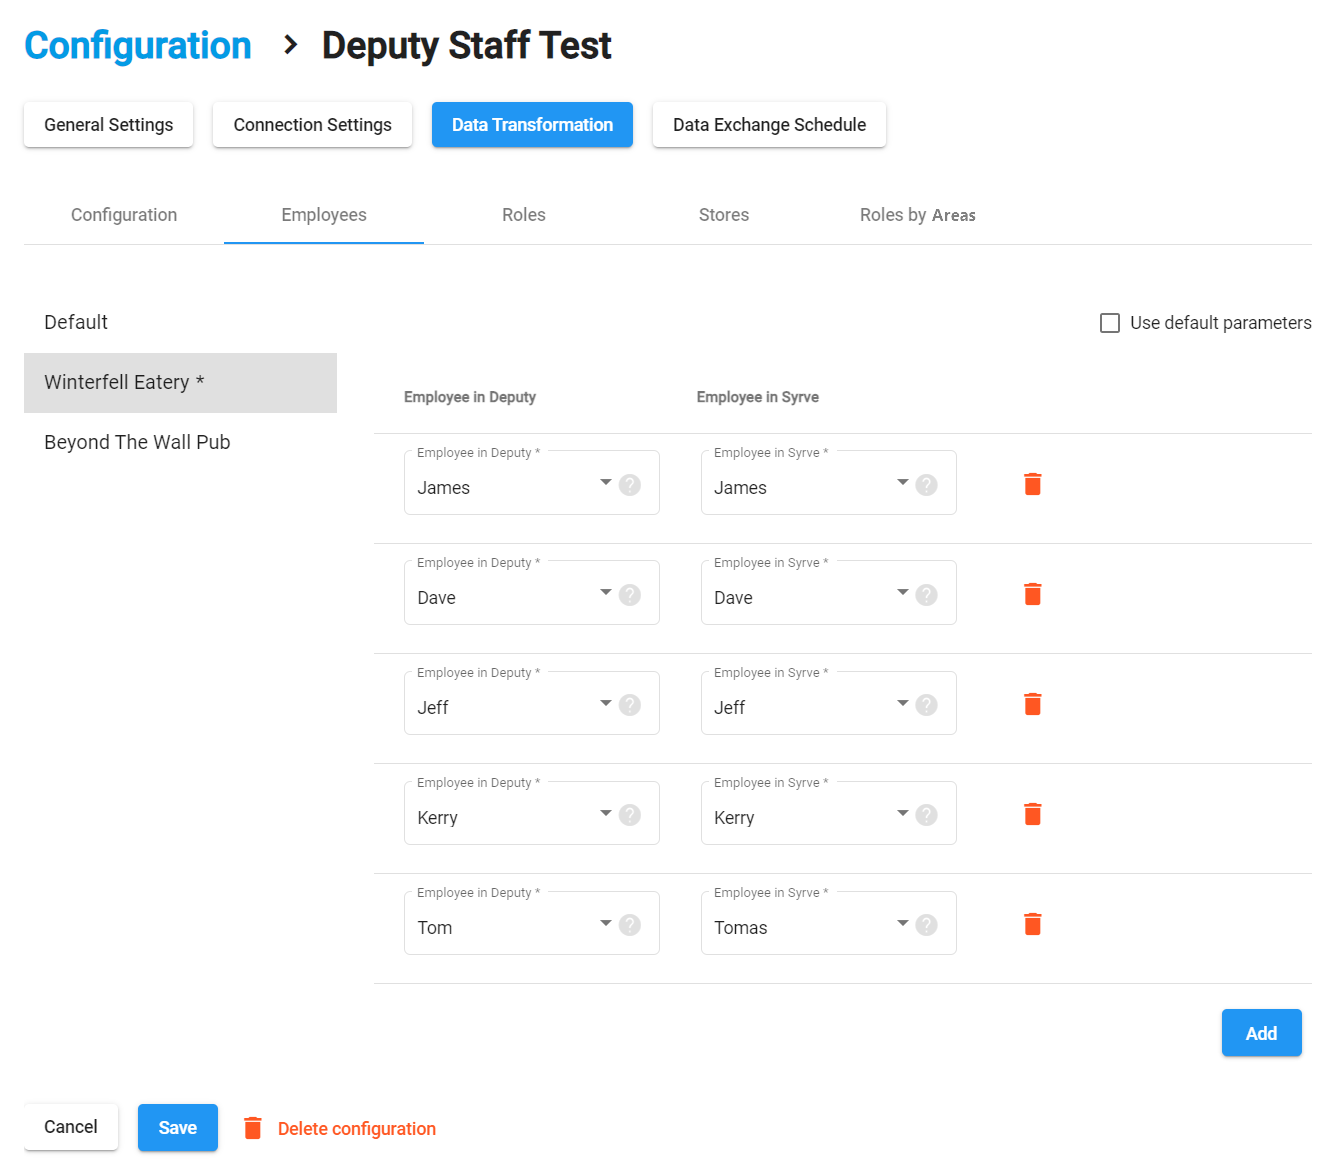Enable Use default parameters checkbox
Image resolution: width=1338 pixels, height=1175 pixels.
[x=1110, y=323]
